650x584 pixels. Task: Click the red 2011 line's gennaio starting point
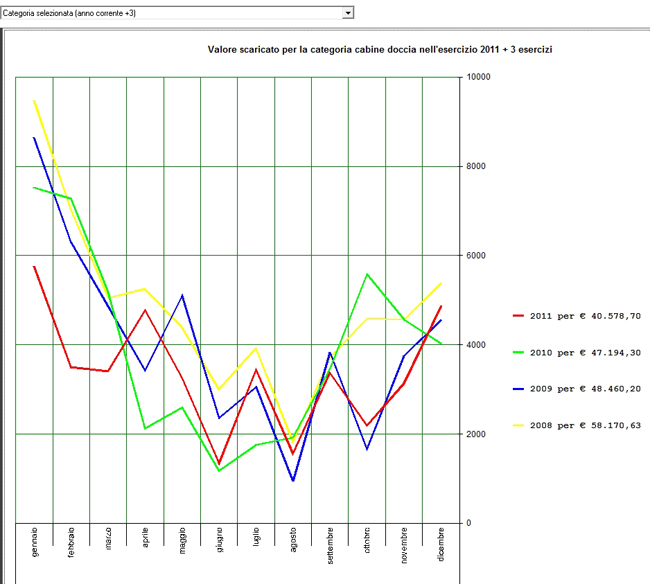coord(34,267)
